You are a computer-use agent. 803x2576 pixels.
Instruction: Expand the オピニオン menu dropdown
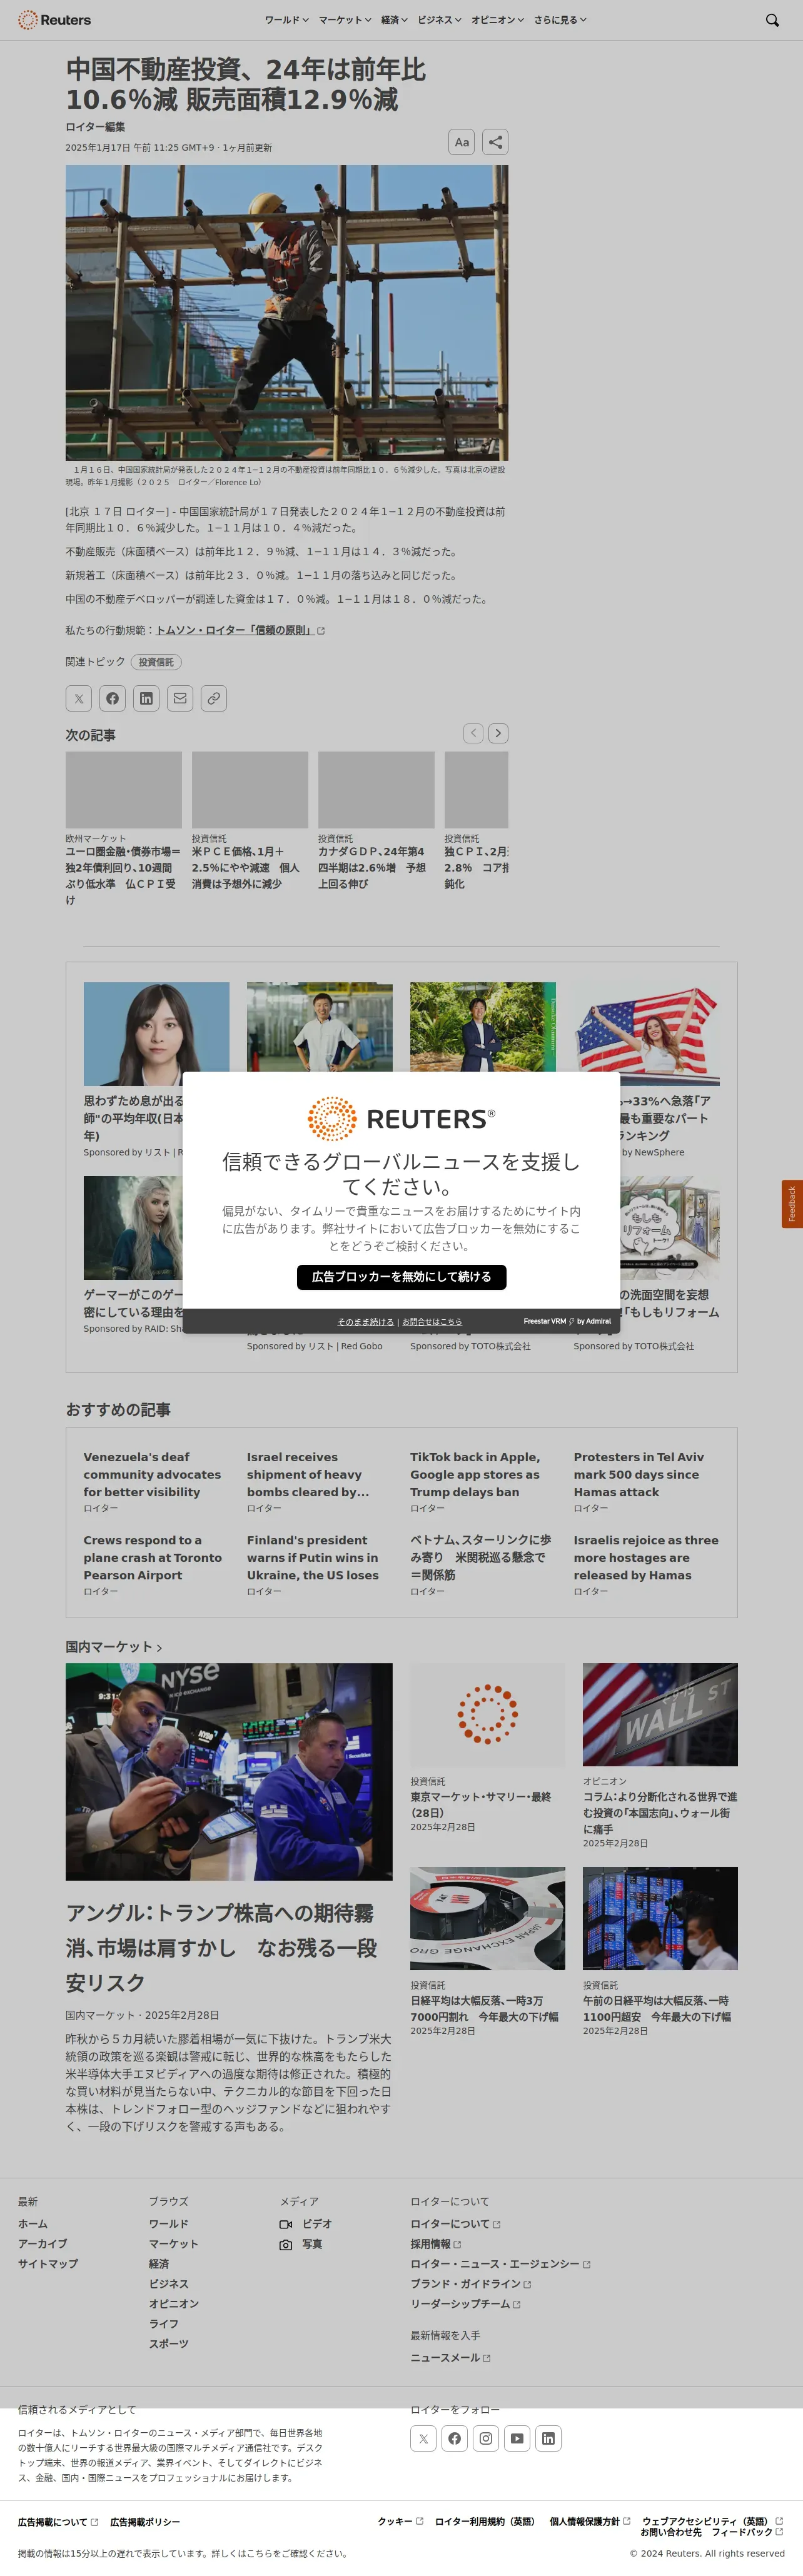click(x=497, y=20)
